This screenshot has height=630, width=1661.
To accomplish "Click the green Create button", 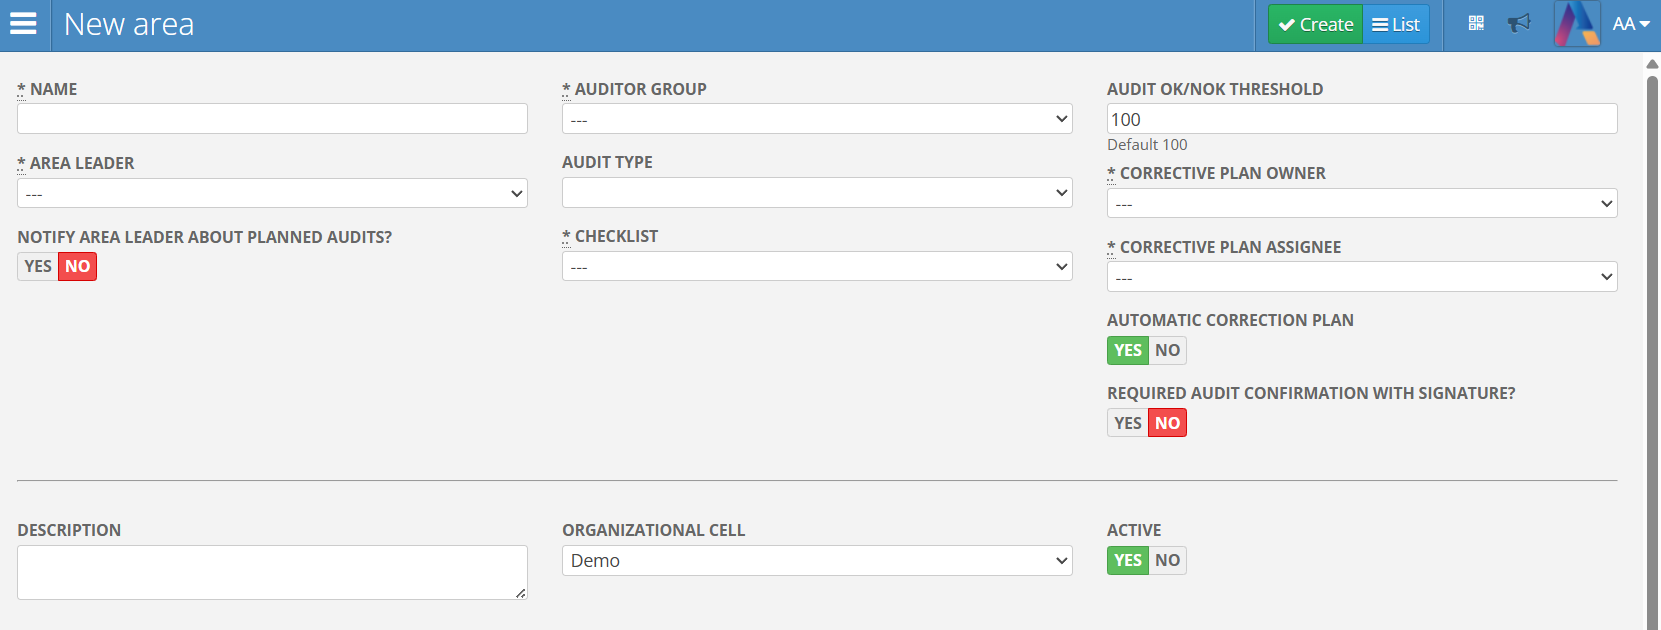I will click(x=1315, y=24).
